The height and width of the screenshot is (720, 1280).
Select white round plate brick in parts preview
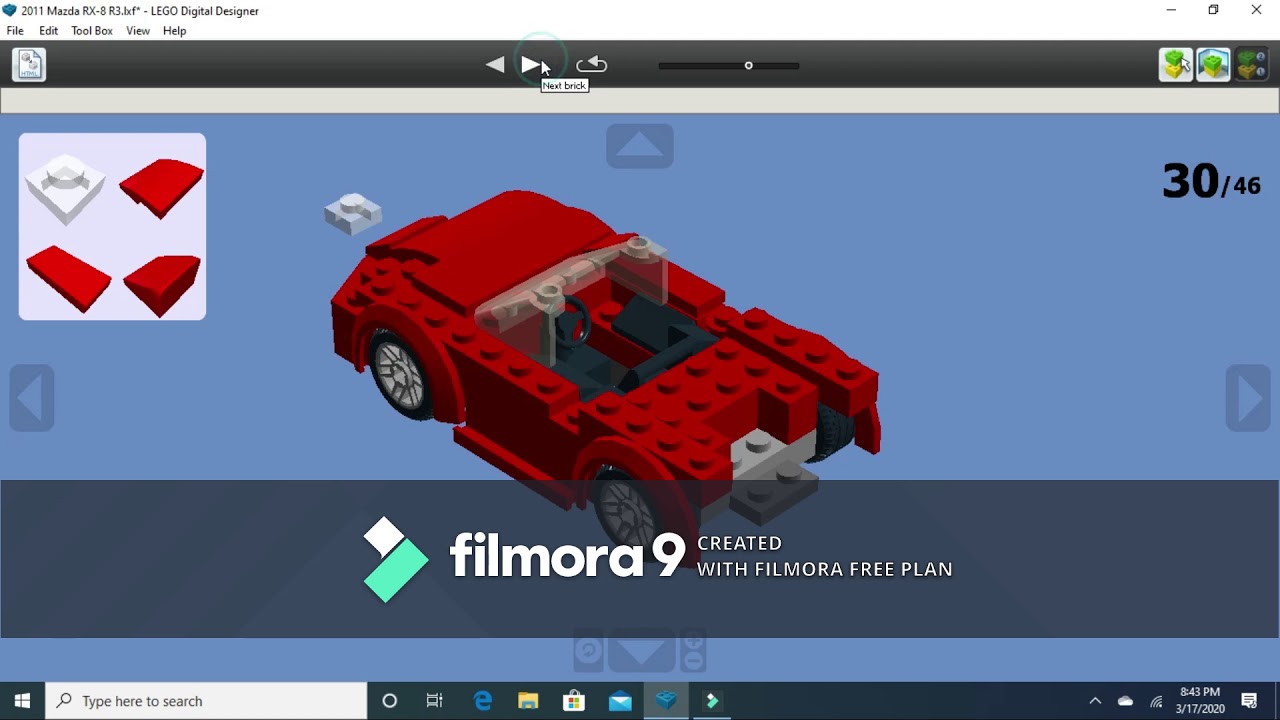(65, 189)
